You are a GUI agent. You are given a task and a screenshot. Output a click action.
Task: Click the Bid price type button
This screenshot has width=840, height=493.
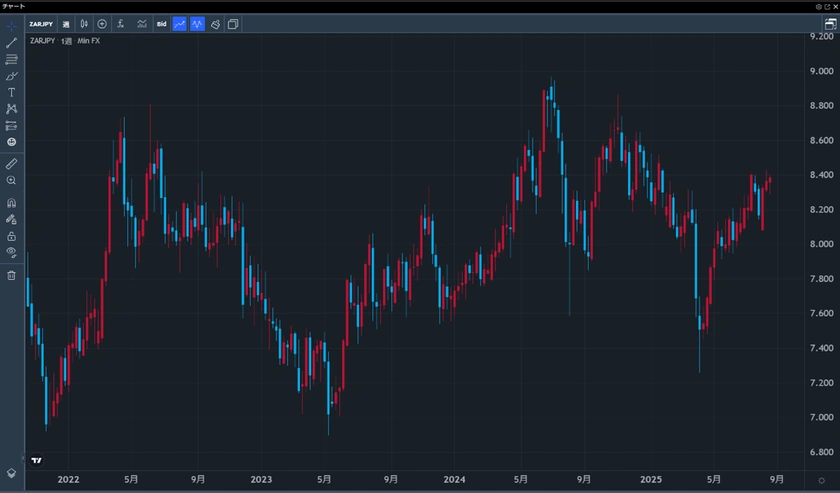click(161, 24)
